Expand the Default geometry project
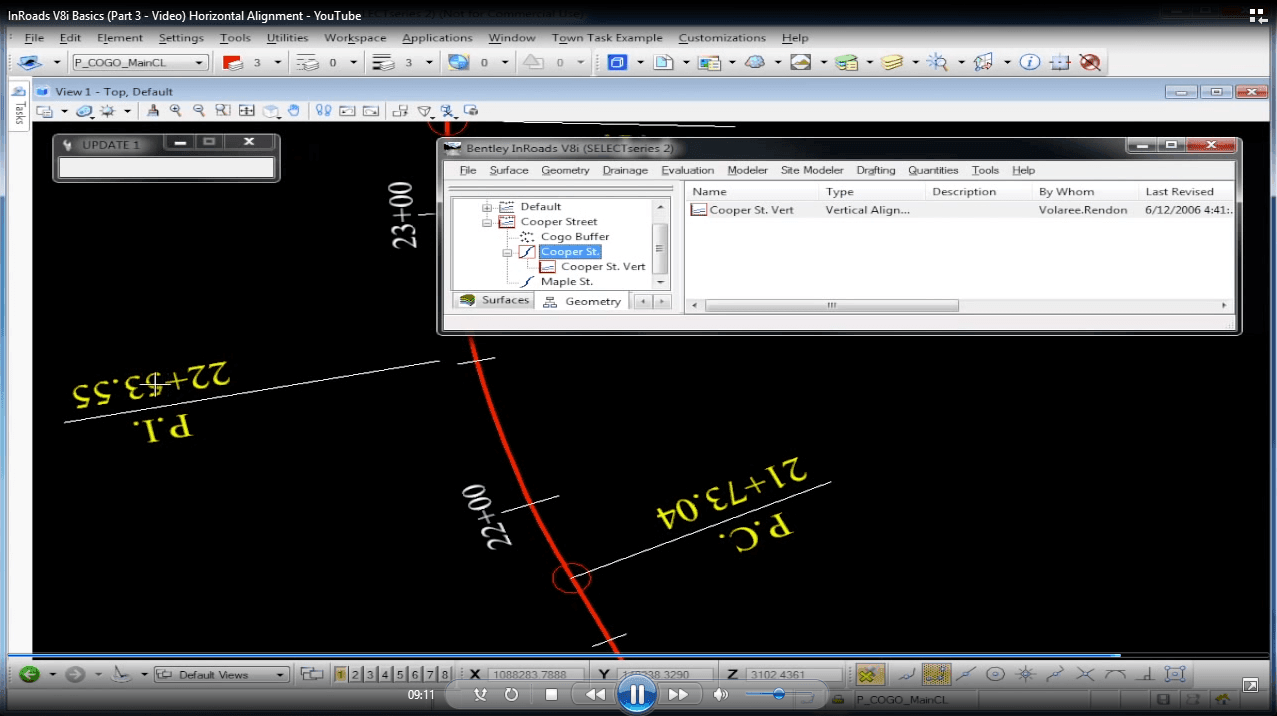This screenshot has width=1277, height=716. [488, 207]
